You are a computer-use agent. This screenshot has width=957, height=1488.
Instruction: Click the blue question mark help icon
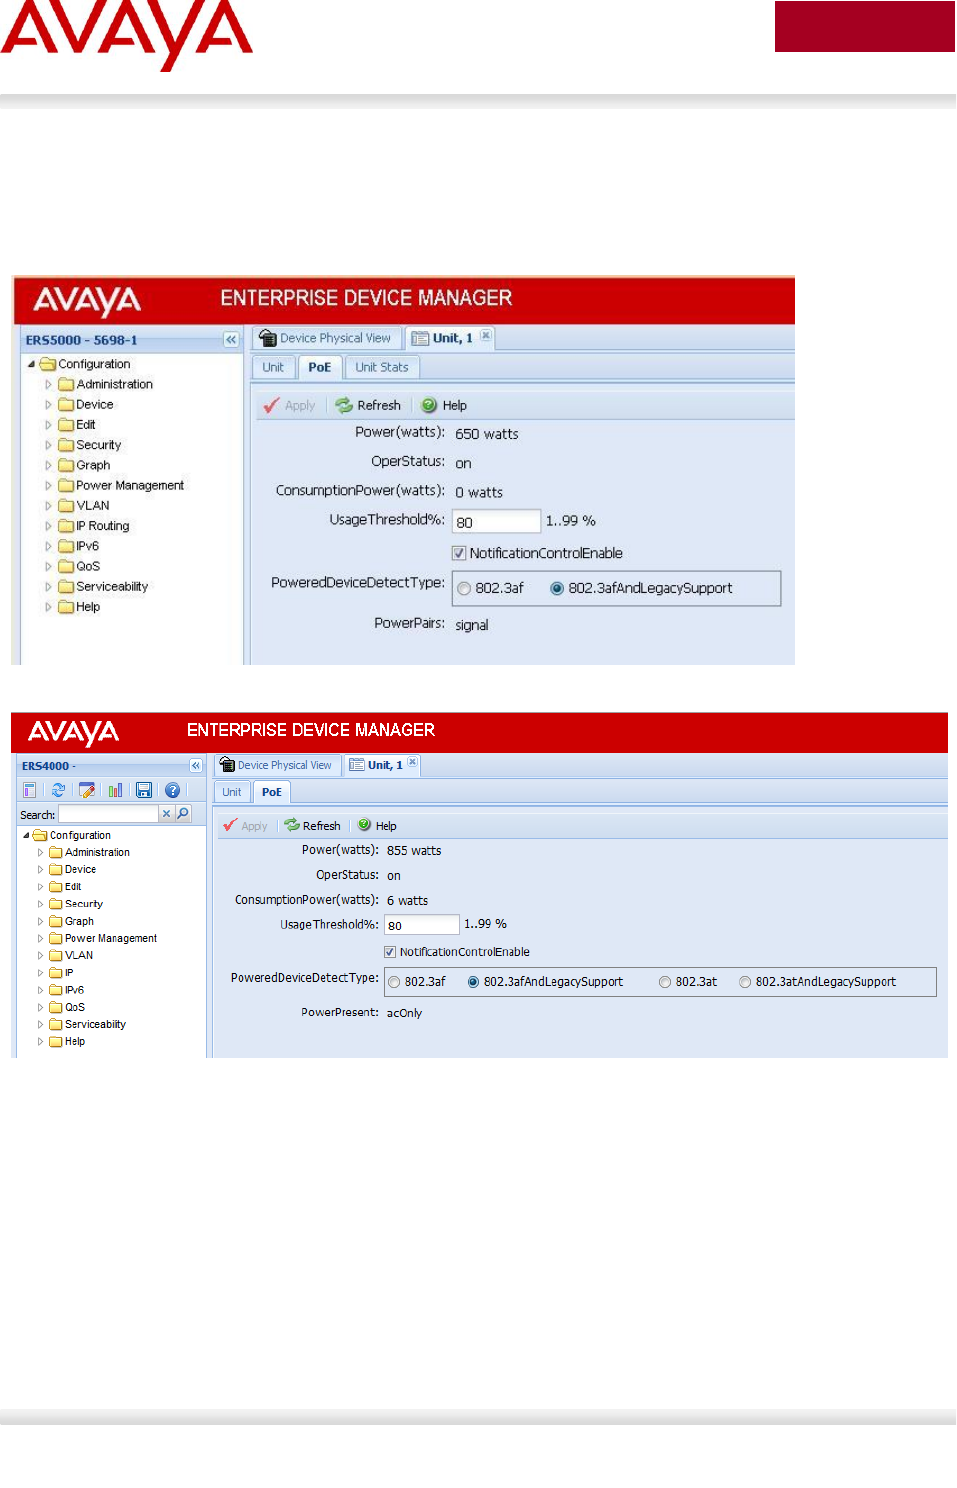(x=172, y=790)
